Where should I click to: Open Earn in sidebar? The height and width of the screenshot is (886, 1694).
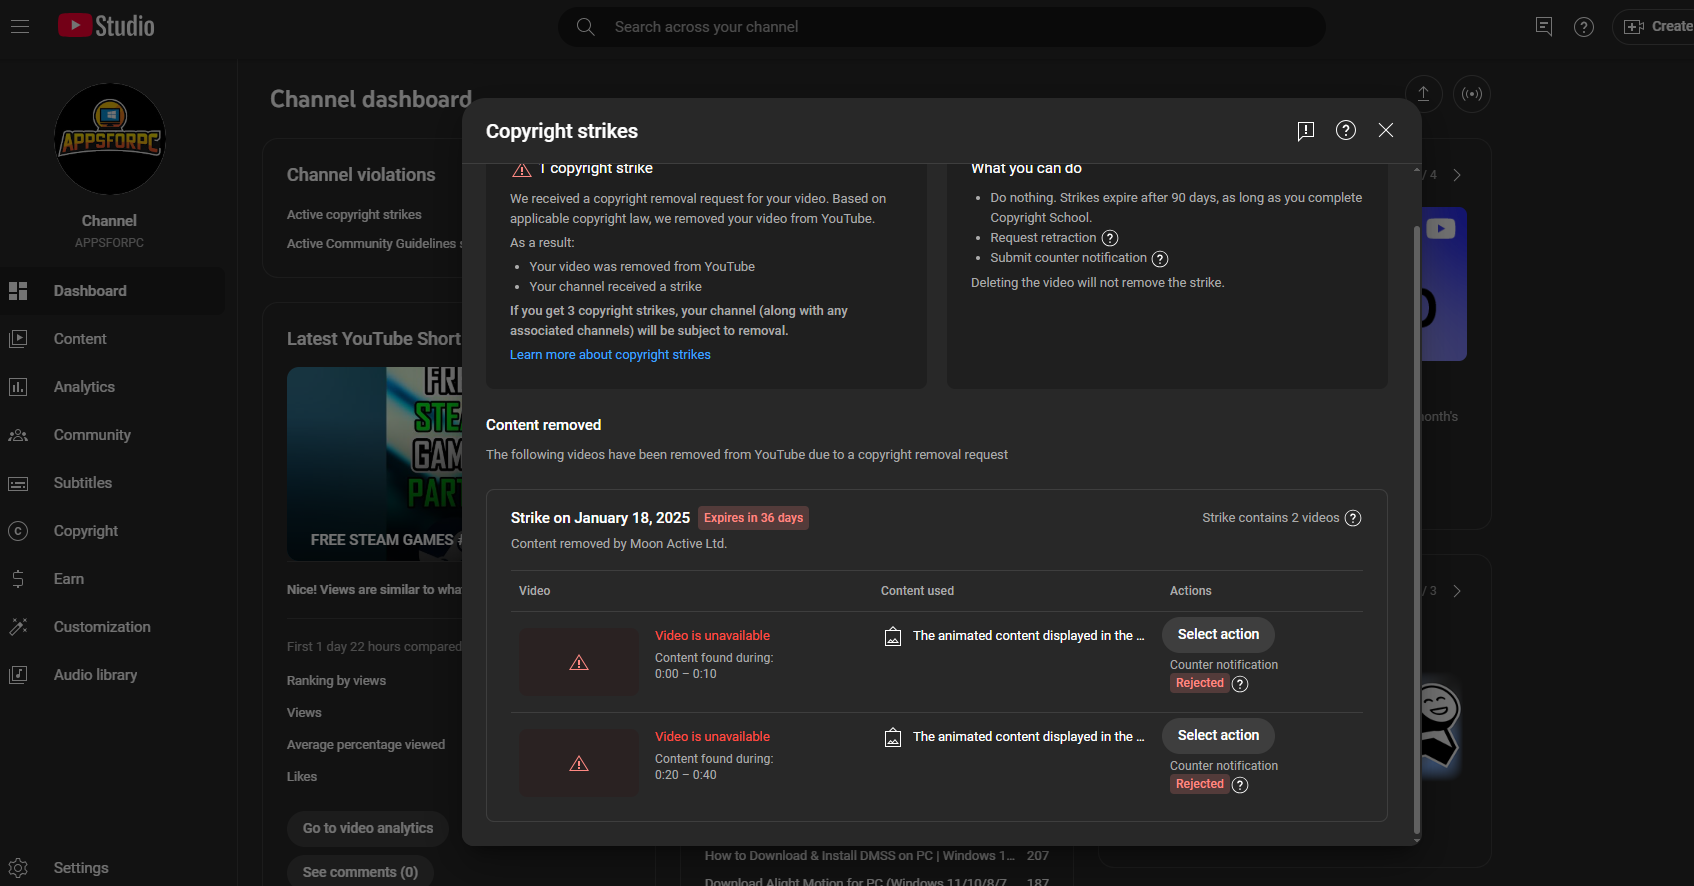(112, 579)
